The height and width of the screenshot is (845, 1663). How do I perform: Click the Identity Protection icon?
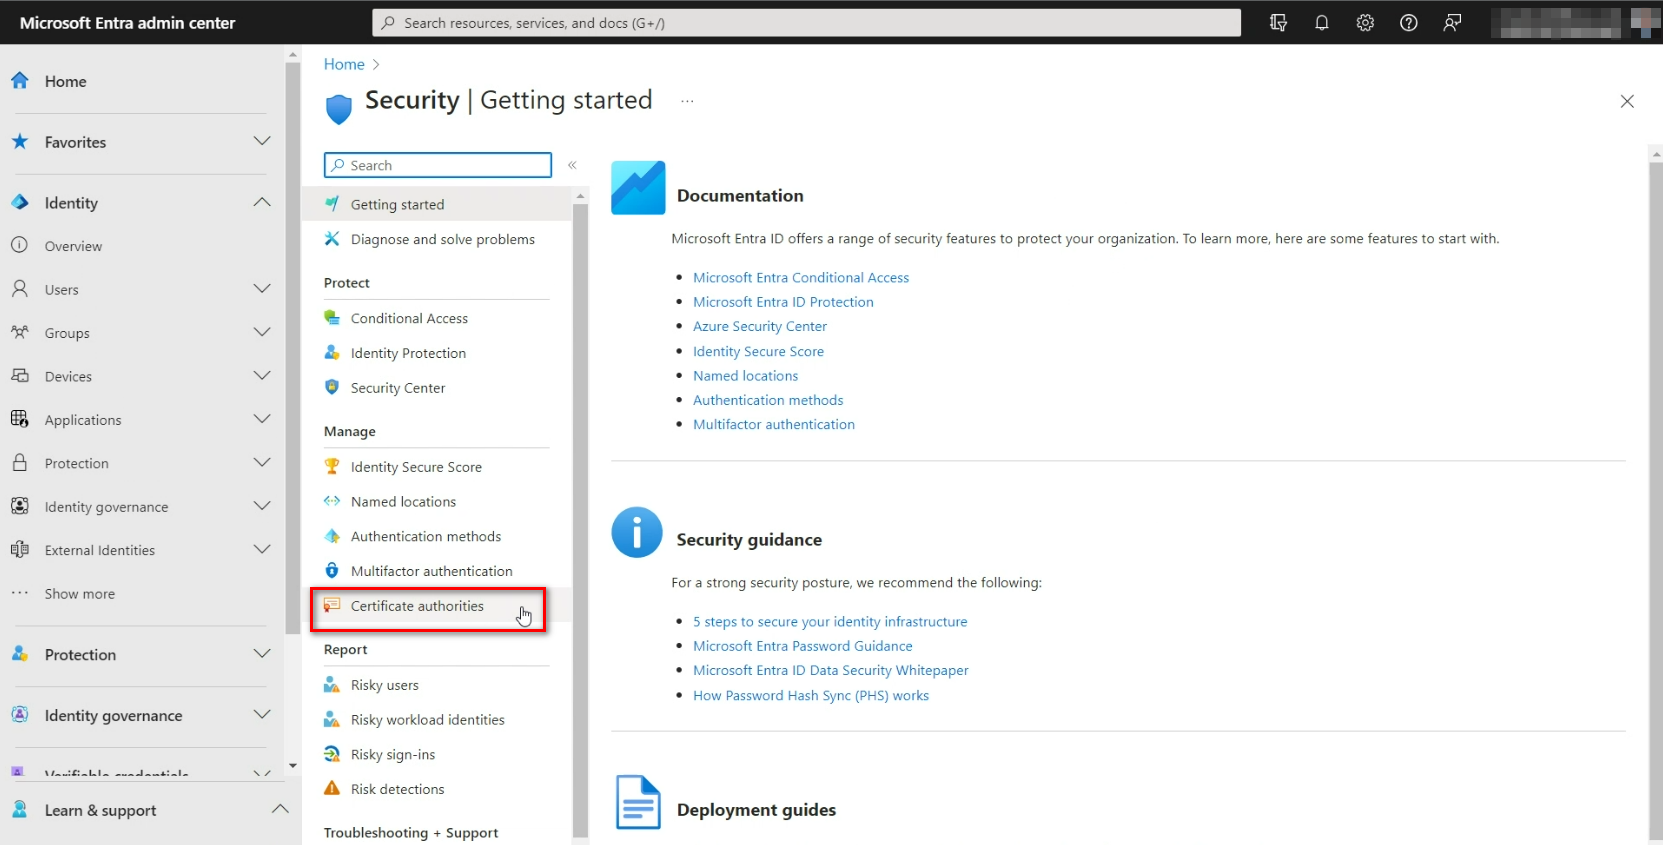(332, 353)
